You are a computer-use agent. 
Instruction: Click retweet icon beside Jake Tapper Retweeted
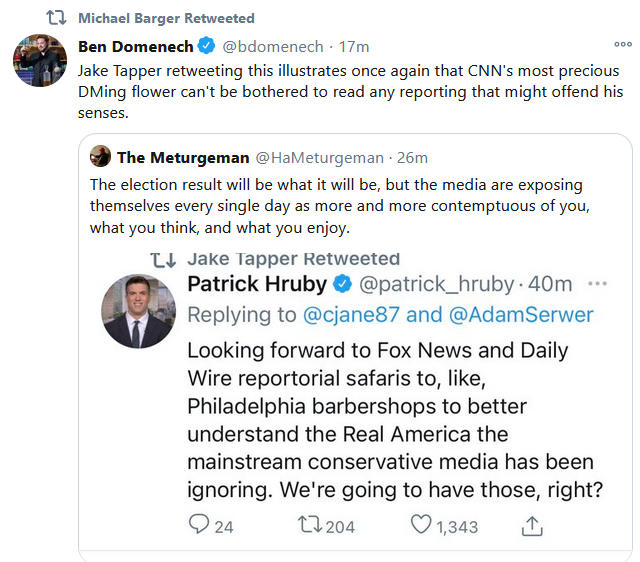pos(163,259)
